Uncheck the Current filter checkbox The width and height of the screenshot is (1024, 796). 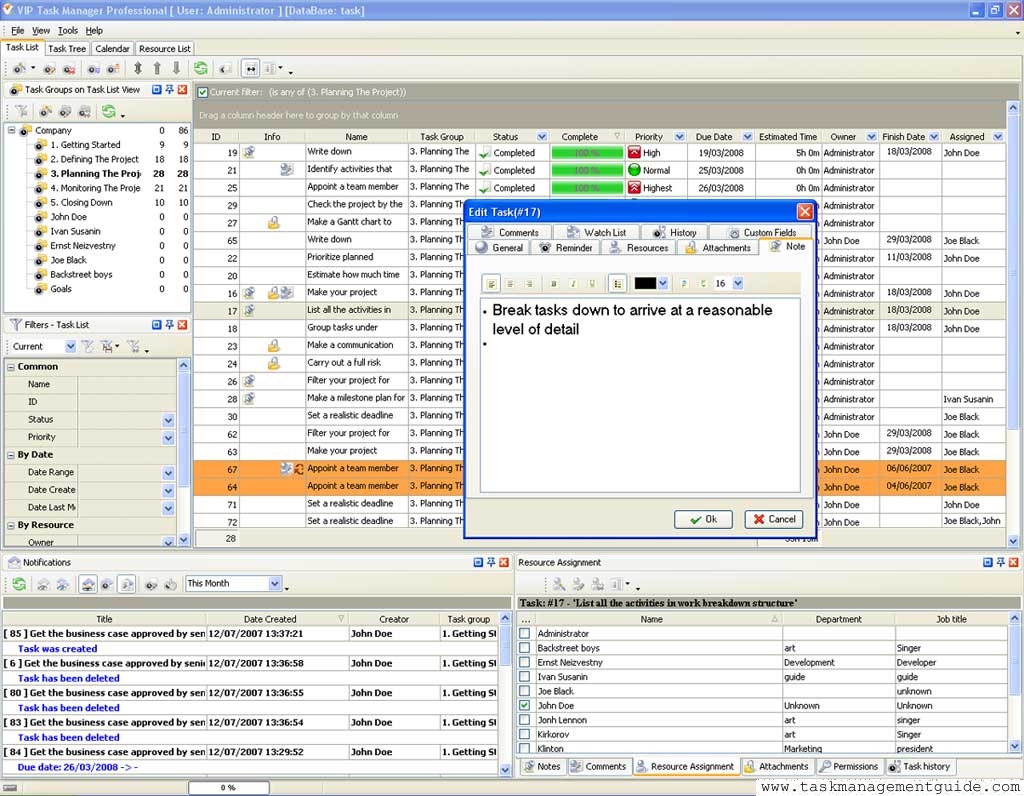pyautogui.click(x=203, y=92)
